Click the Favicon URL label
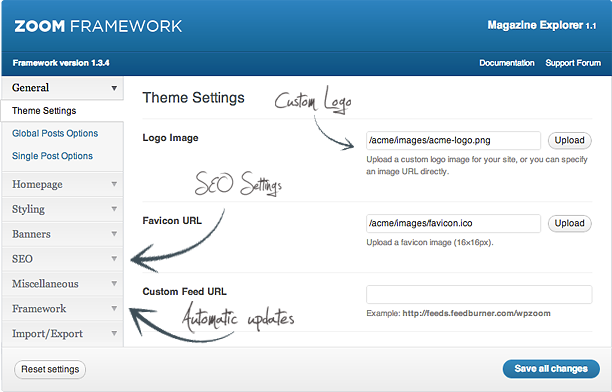 pos(172,221)
